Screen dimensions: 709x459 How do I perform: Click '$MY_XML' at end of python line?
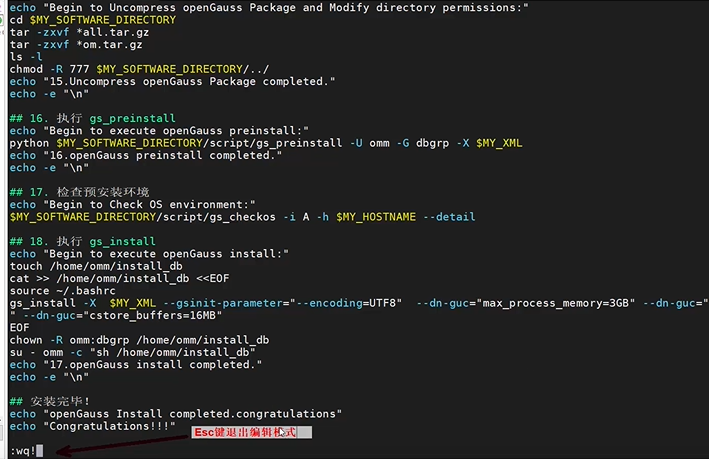[x=499, y=143]
